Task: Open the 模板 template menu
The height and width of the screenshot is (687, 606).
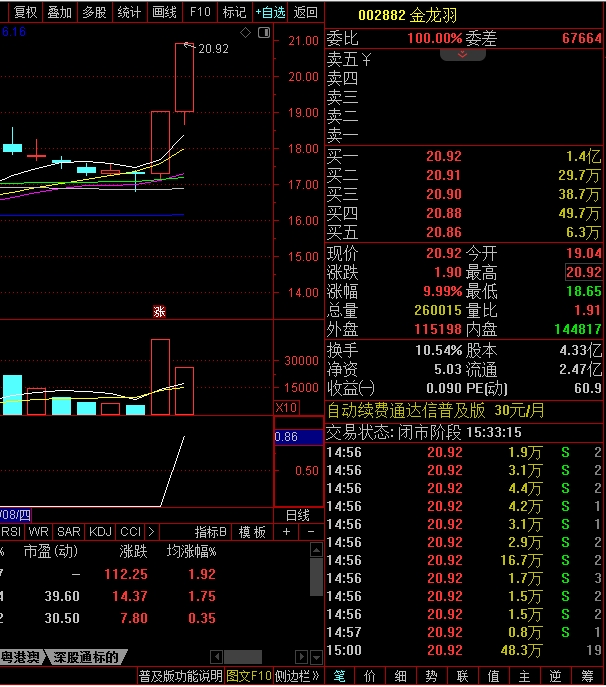Action: tap(252, 532)
